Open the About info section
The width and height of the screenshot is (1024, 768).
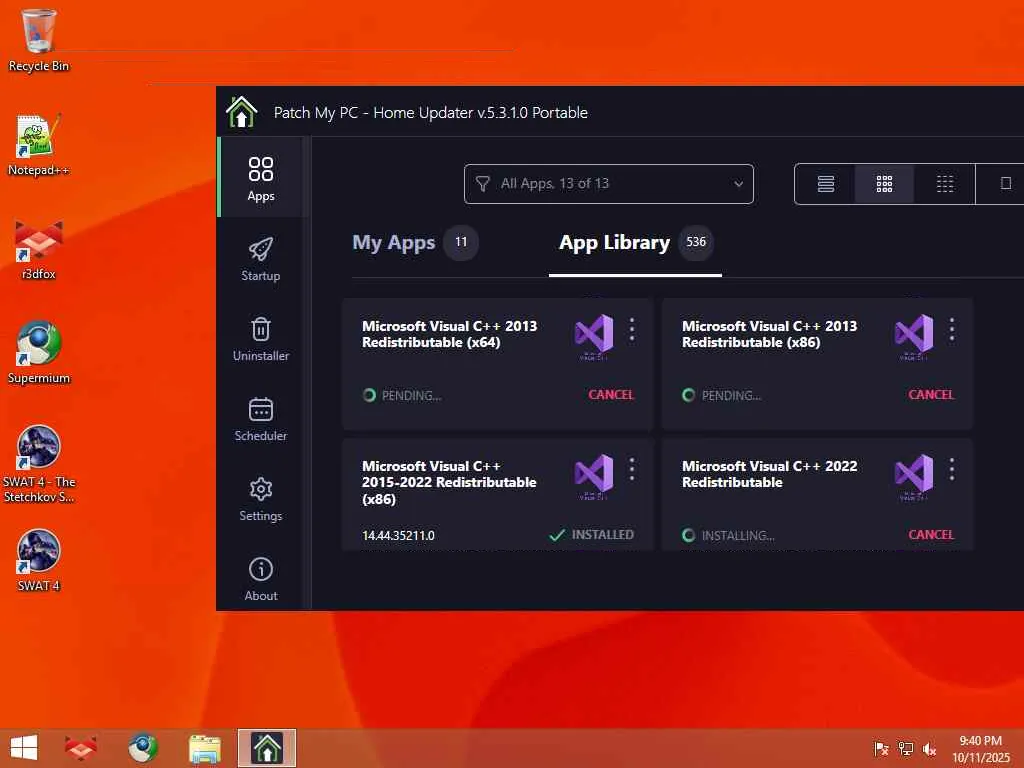[261, 579]
